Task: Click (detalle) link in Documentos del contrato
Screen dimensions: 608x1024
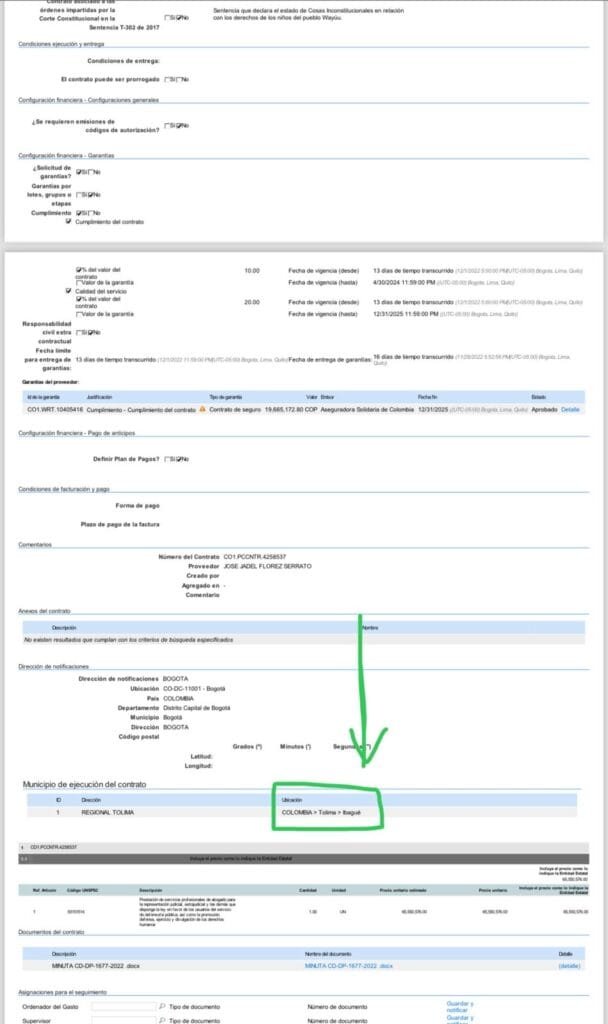Action: click(x=569, y=965)
